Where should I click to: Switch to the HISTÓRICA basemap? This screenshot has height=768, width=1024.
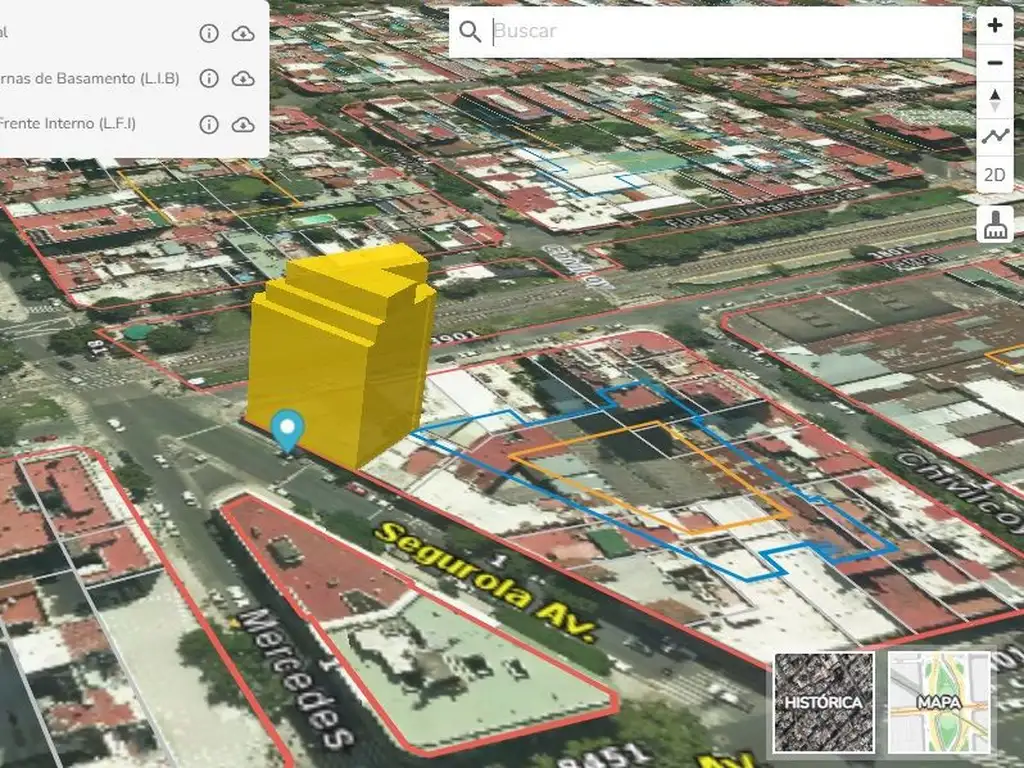[823, 702]
